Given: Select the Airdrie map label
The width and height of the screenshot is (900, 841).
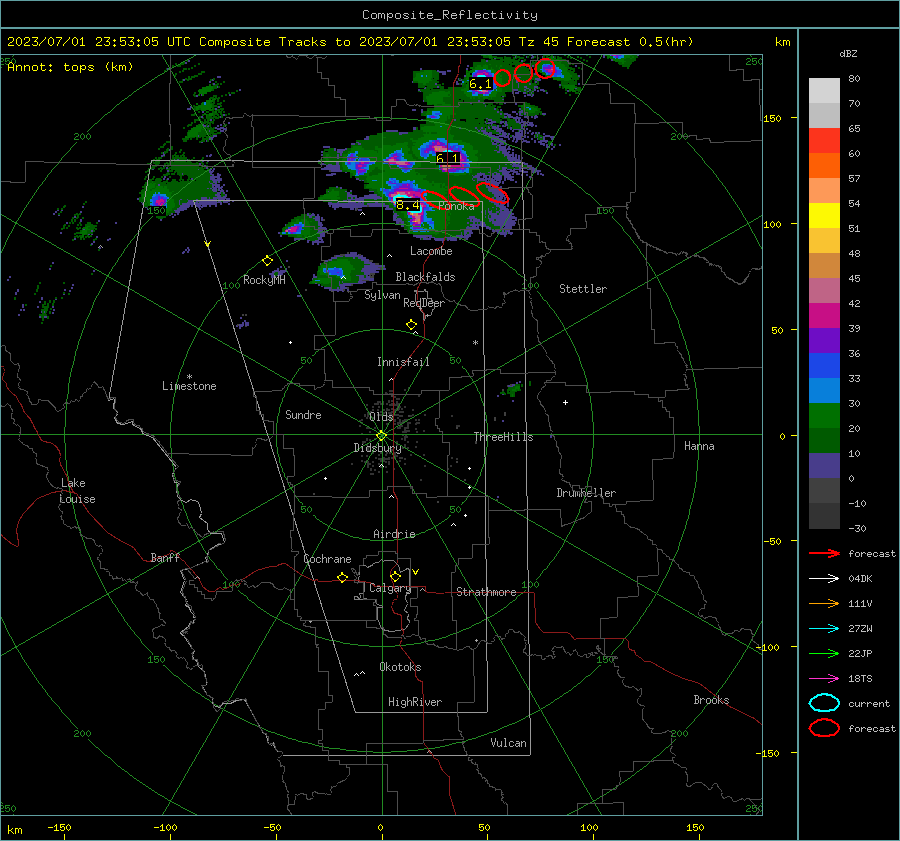Looking at the screenshot, I should [394, 534].
